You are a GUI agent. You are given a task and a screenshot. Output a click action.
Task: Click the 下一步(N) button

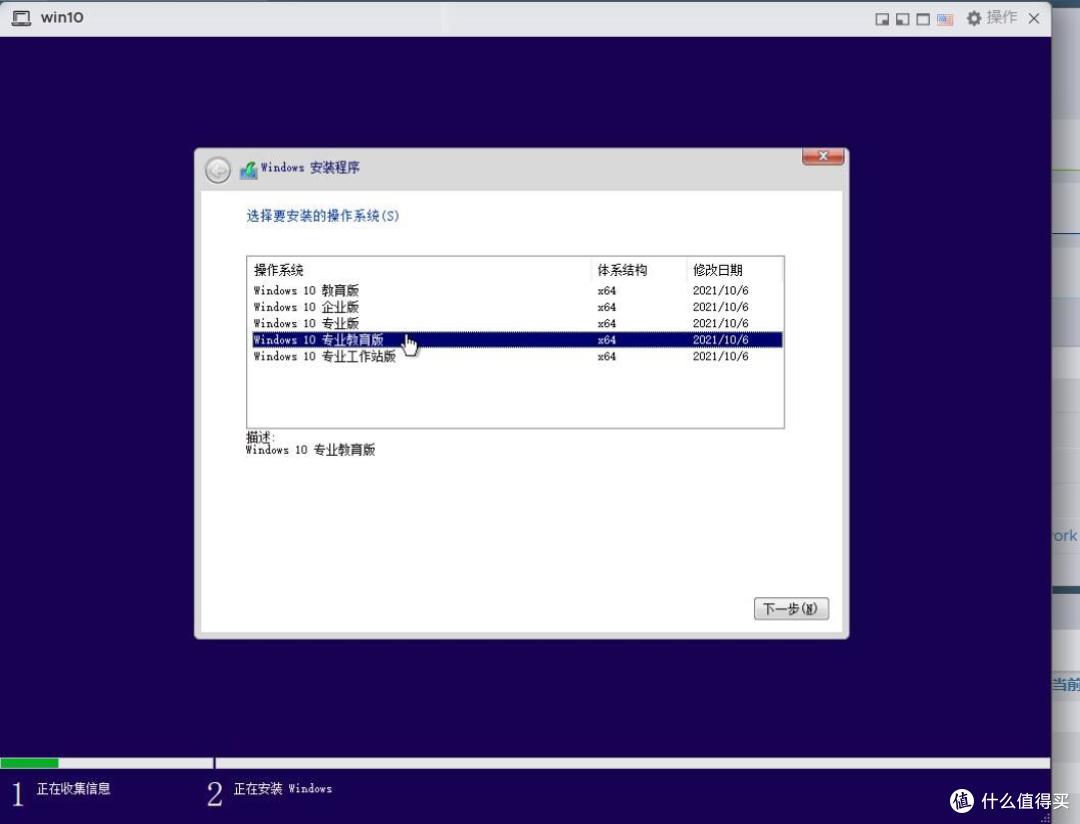click(791, 608)
